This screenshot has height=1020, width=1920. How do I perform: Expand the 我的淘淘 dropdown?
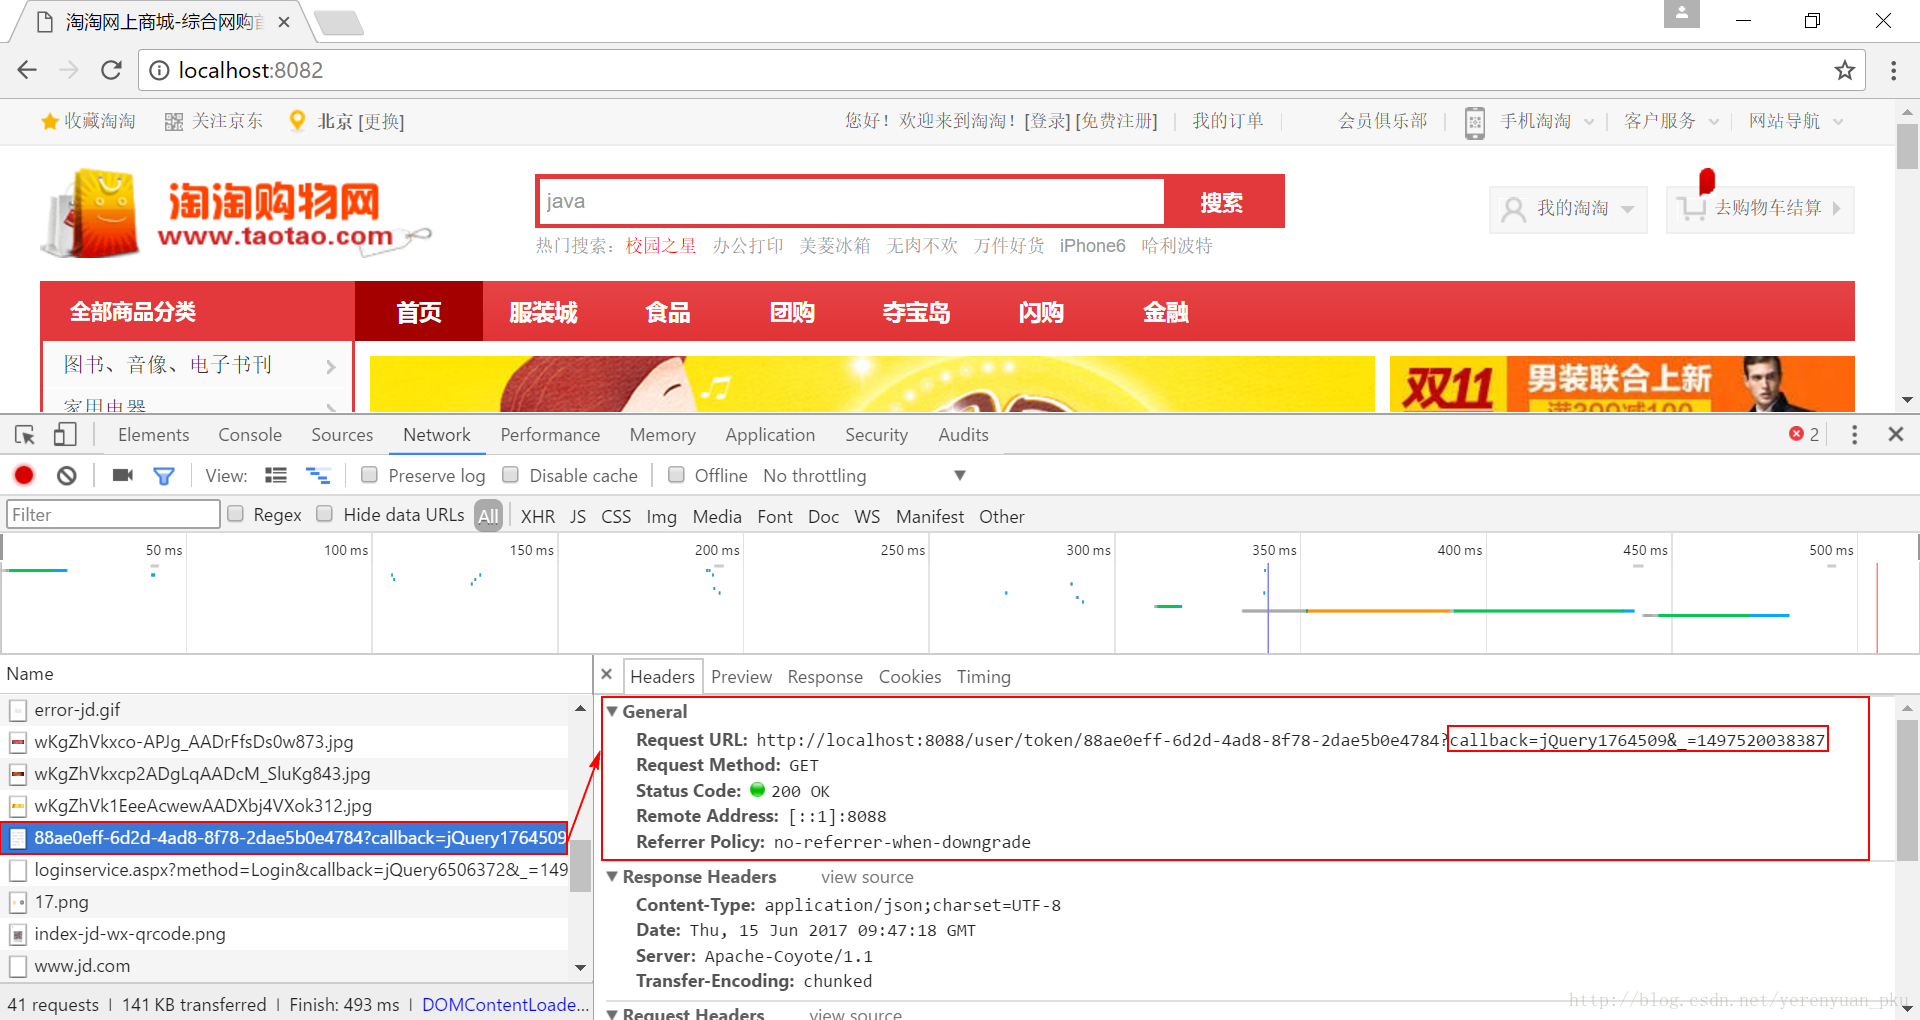click(1628, 209)
